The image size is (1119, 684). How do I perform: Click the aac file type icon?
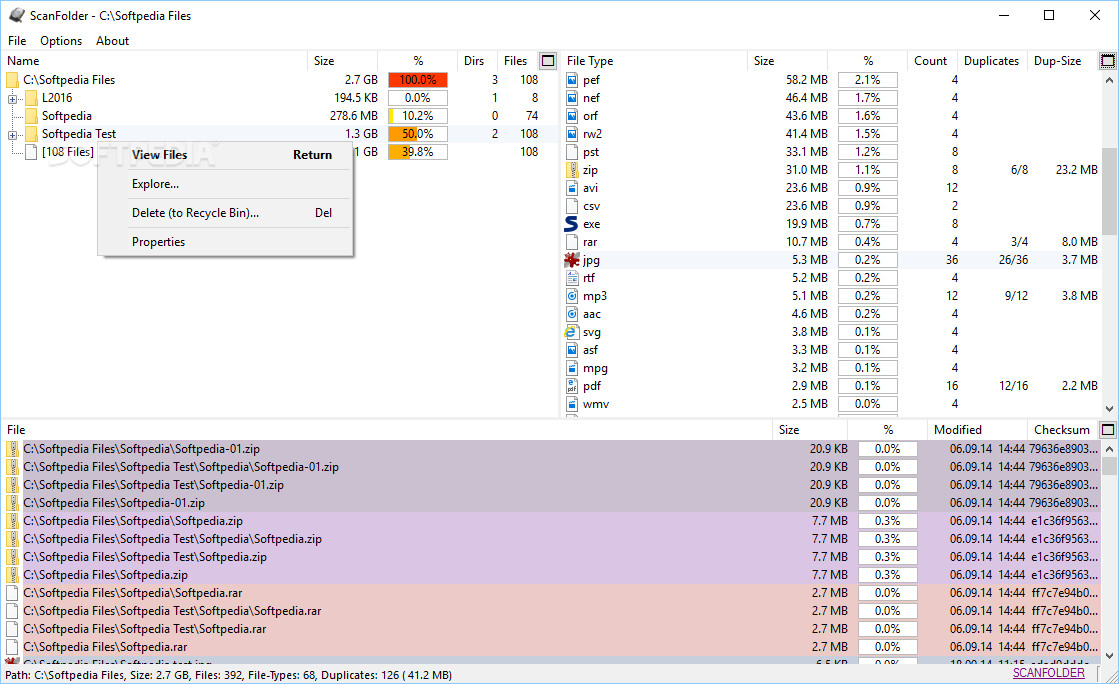click(x=572, y=313)
